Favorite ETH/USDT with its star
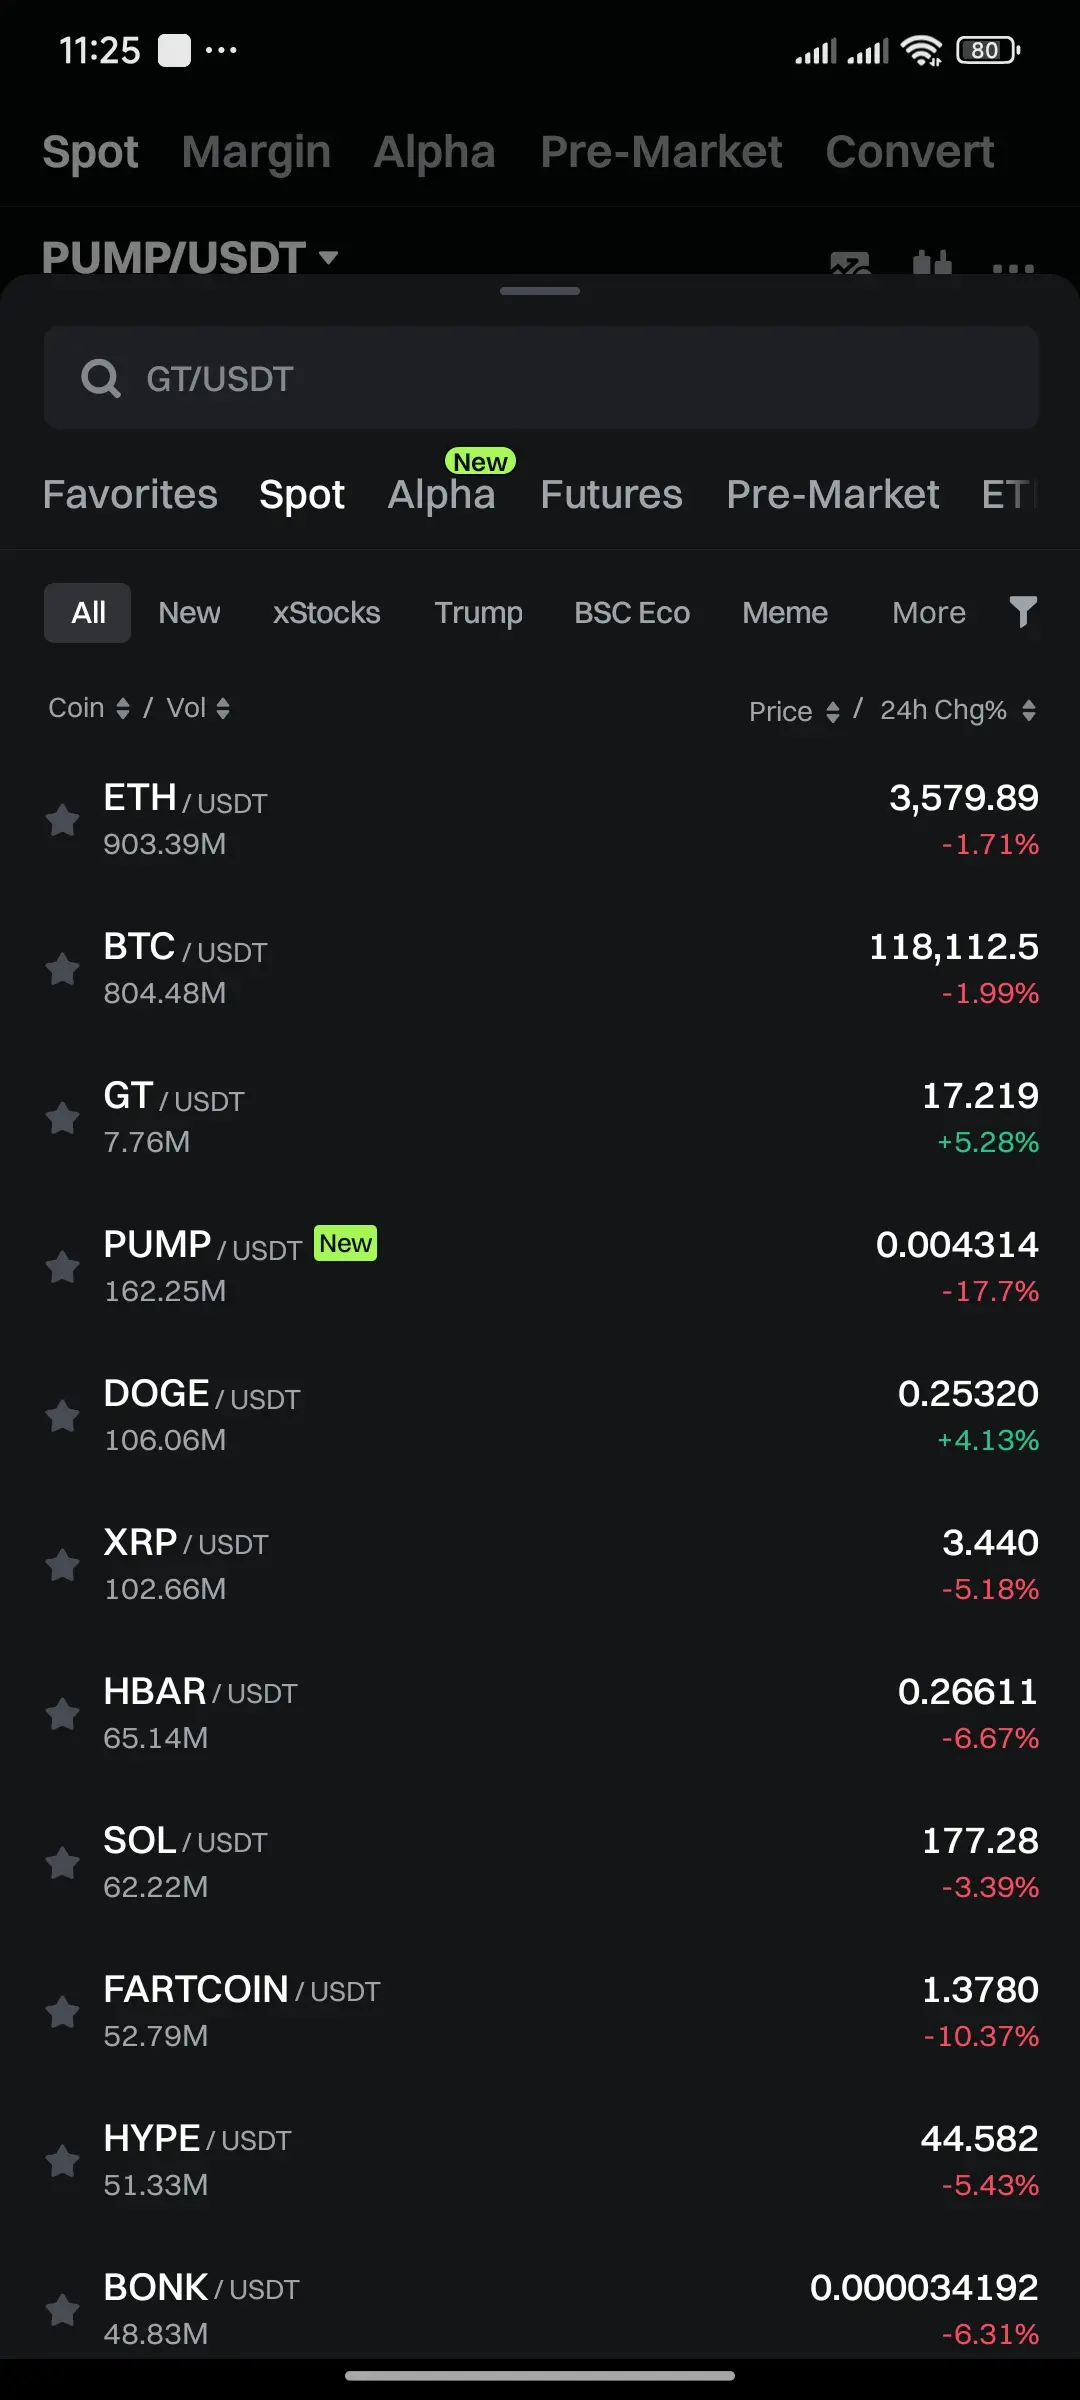Viewport: 1080px width, 2400px height. pos(62,820)
